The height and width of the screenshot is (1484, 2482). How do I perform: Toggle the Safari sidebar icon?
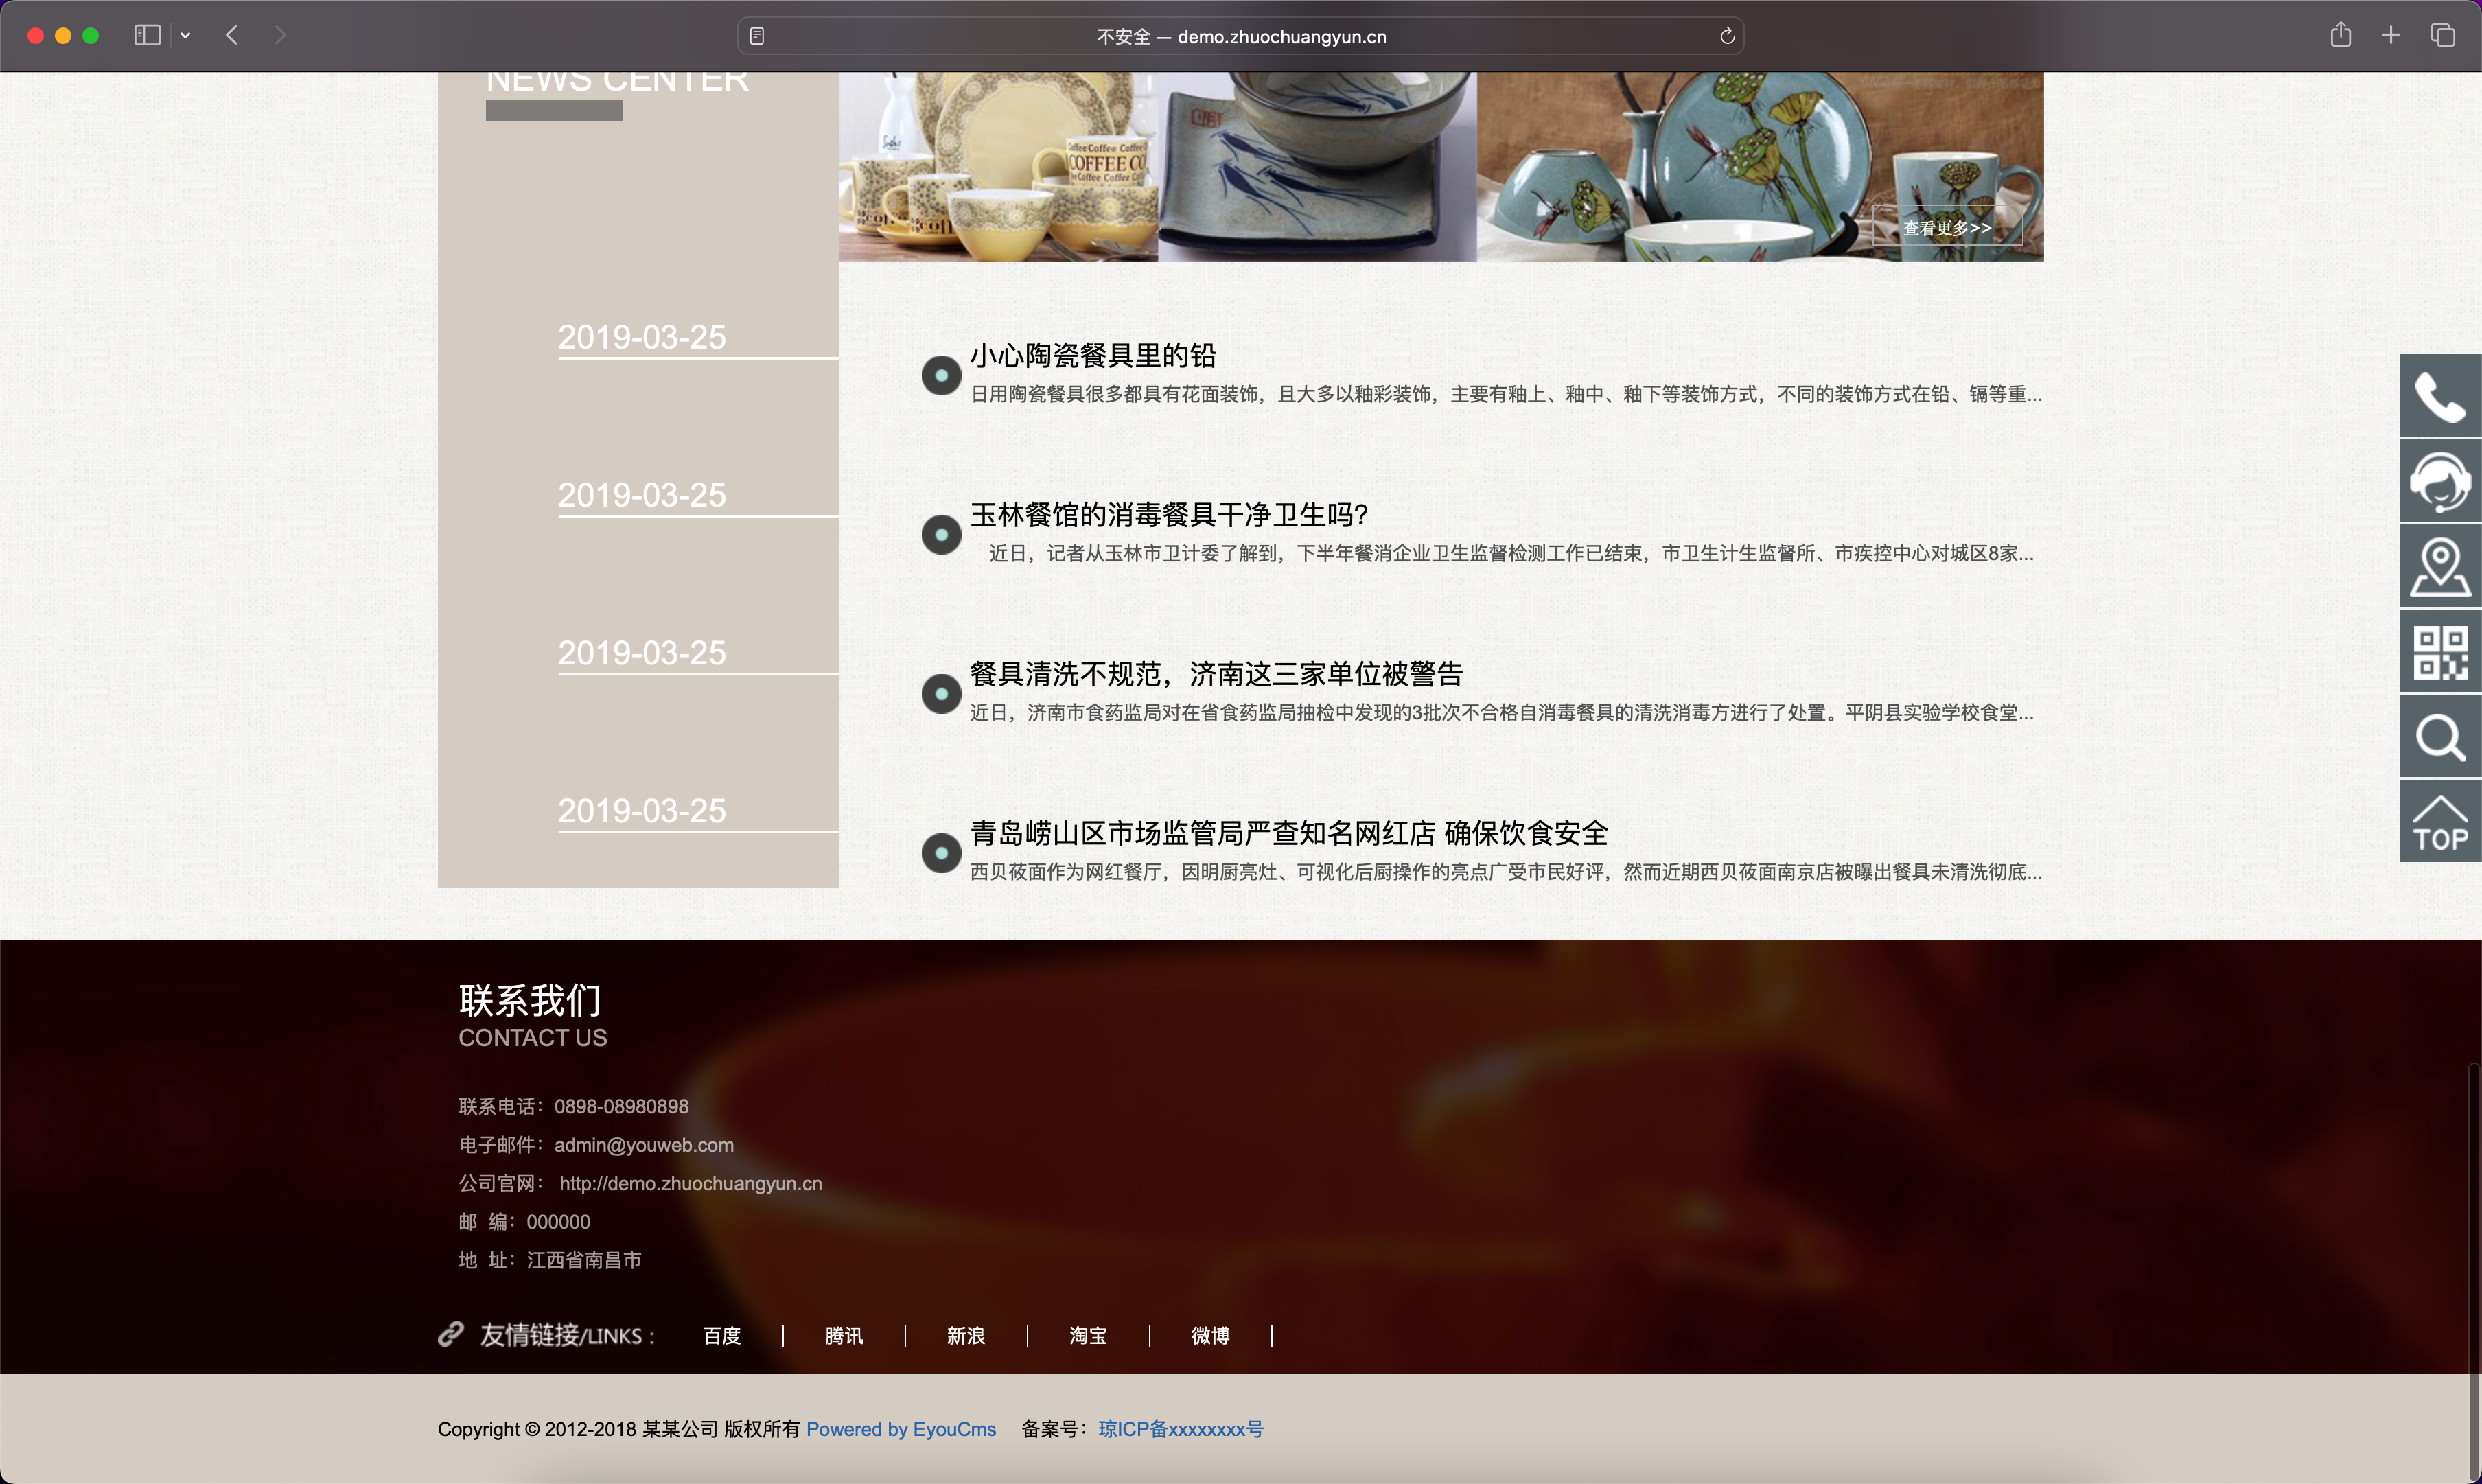tap(147, 35)
